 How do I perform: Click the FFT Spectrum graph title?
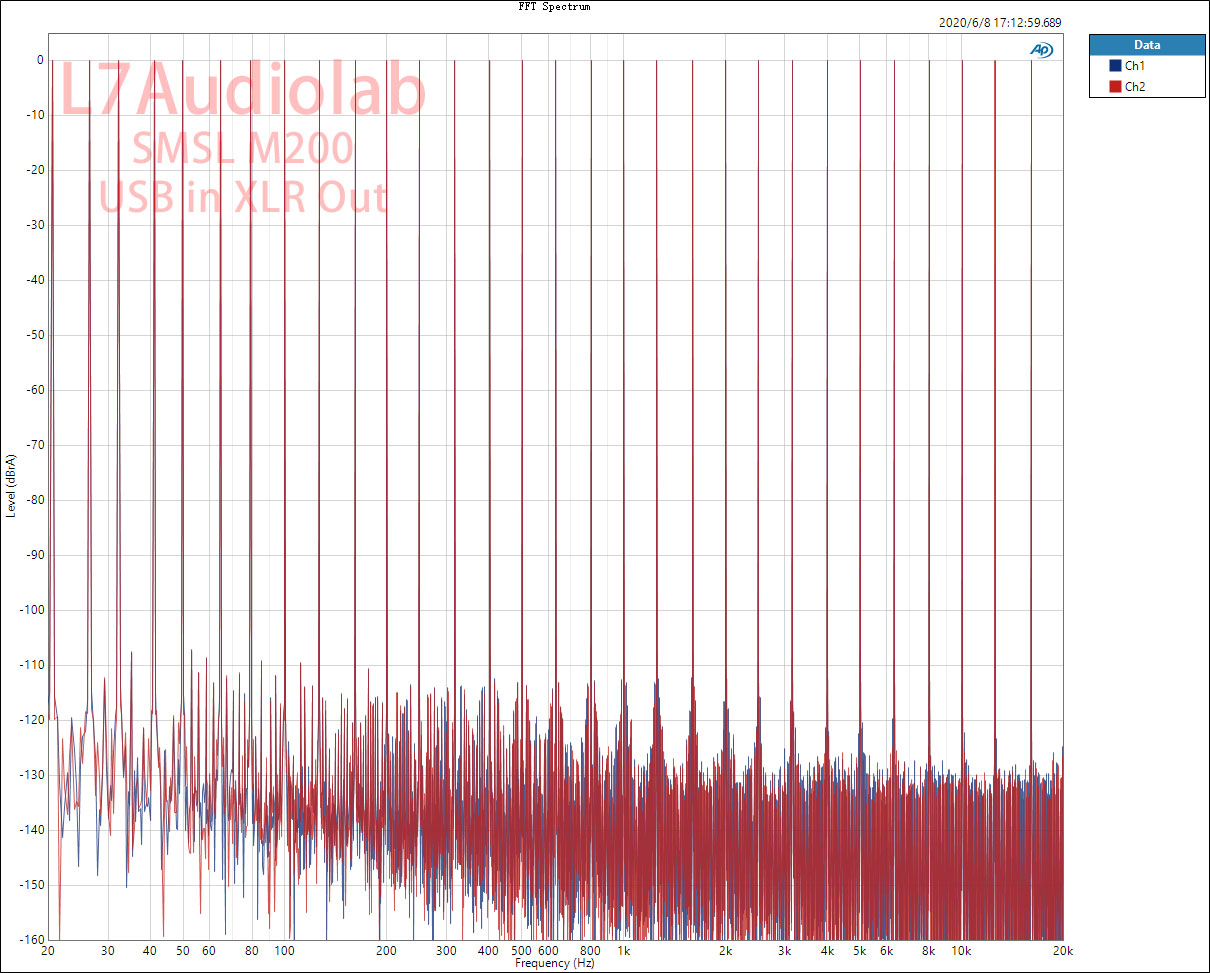click(x=554, y=7)
